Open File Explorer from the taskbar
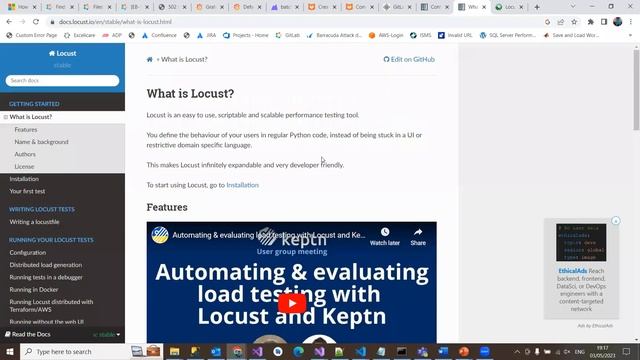 pos(175,351)
